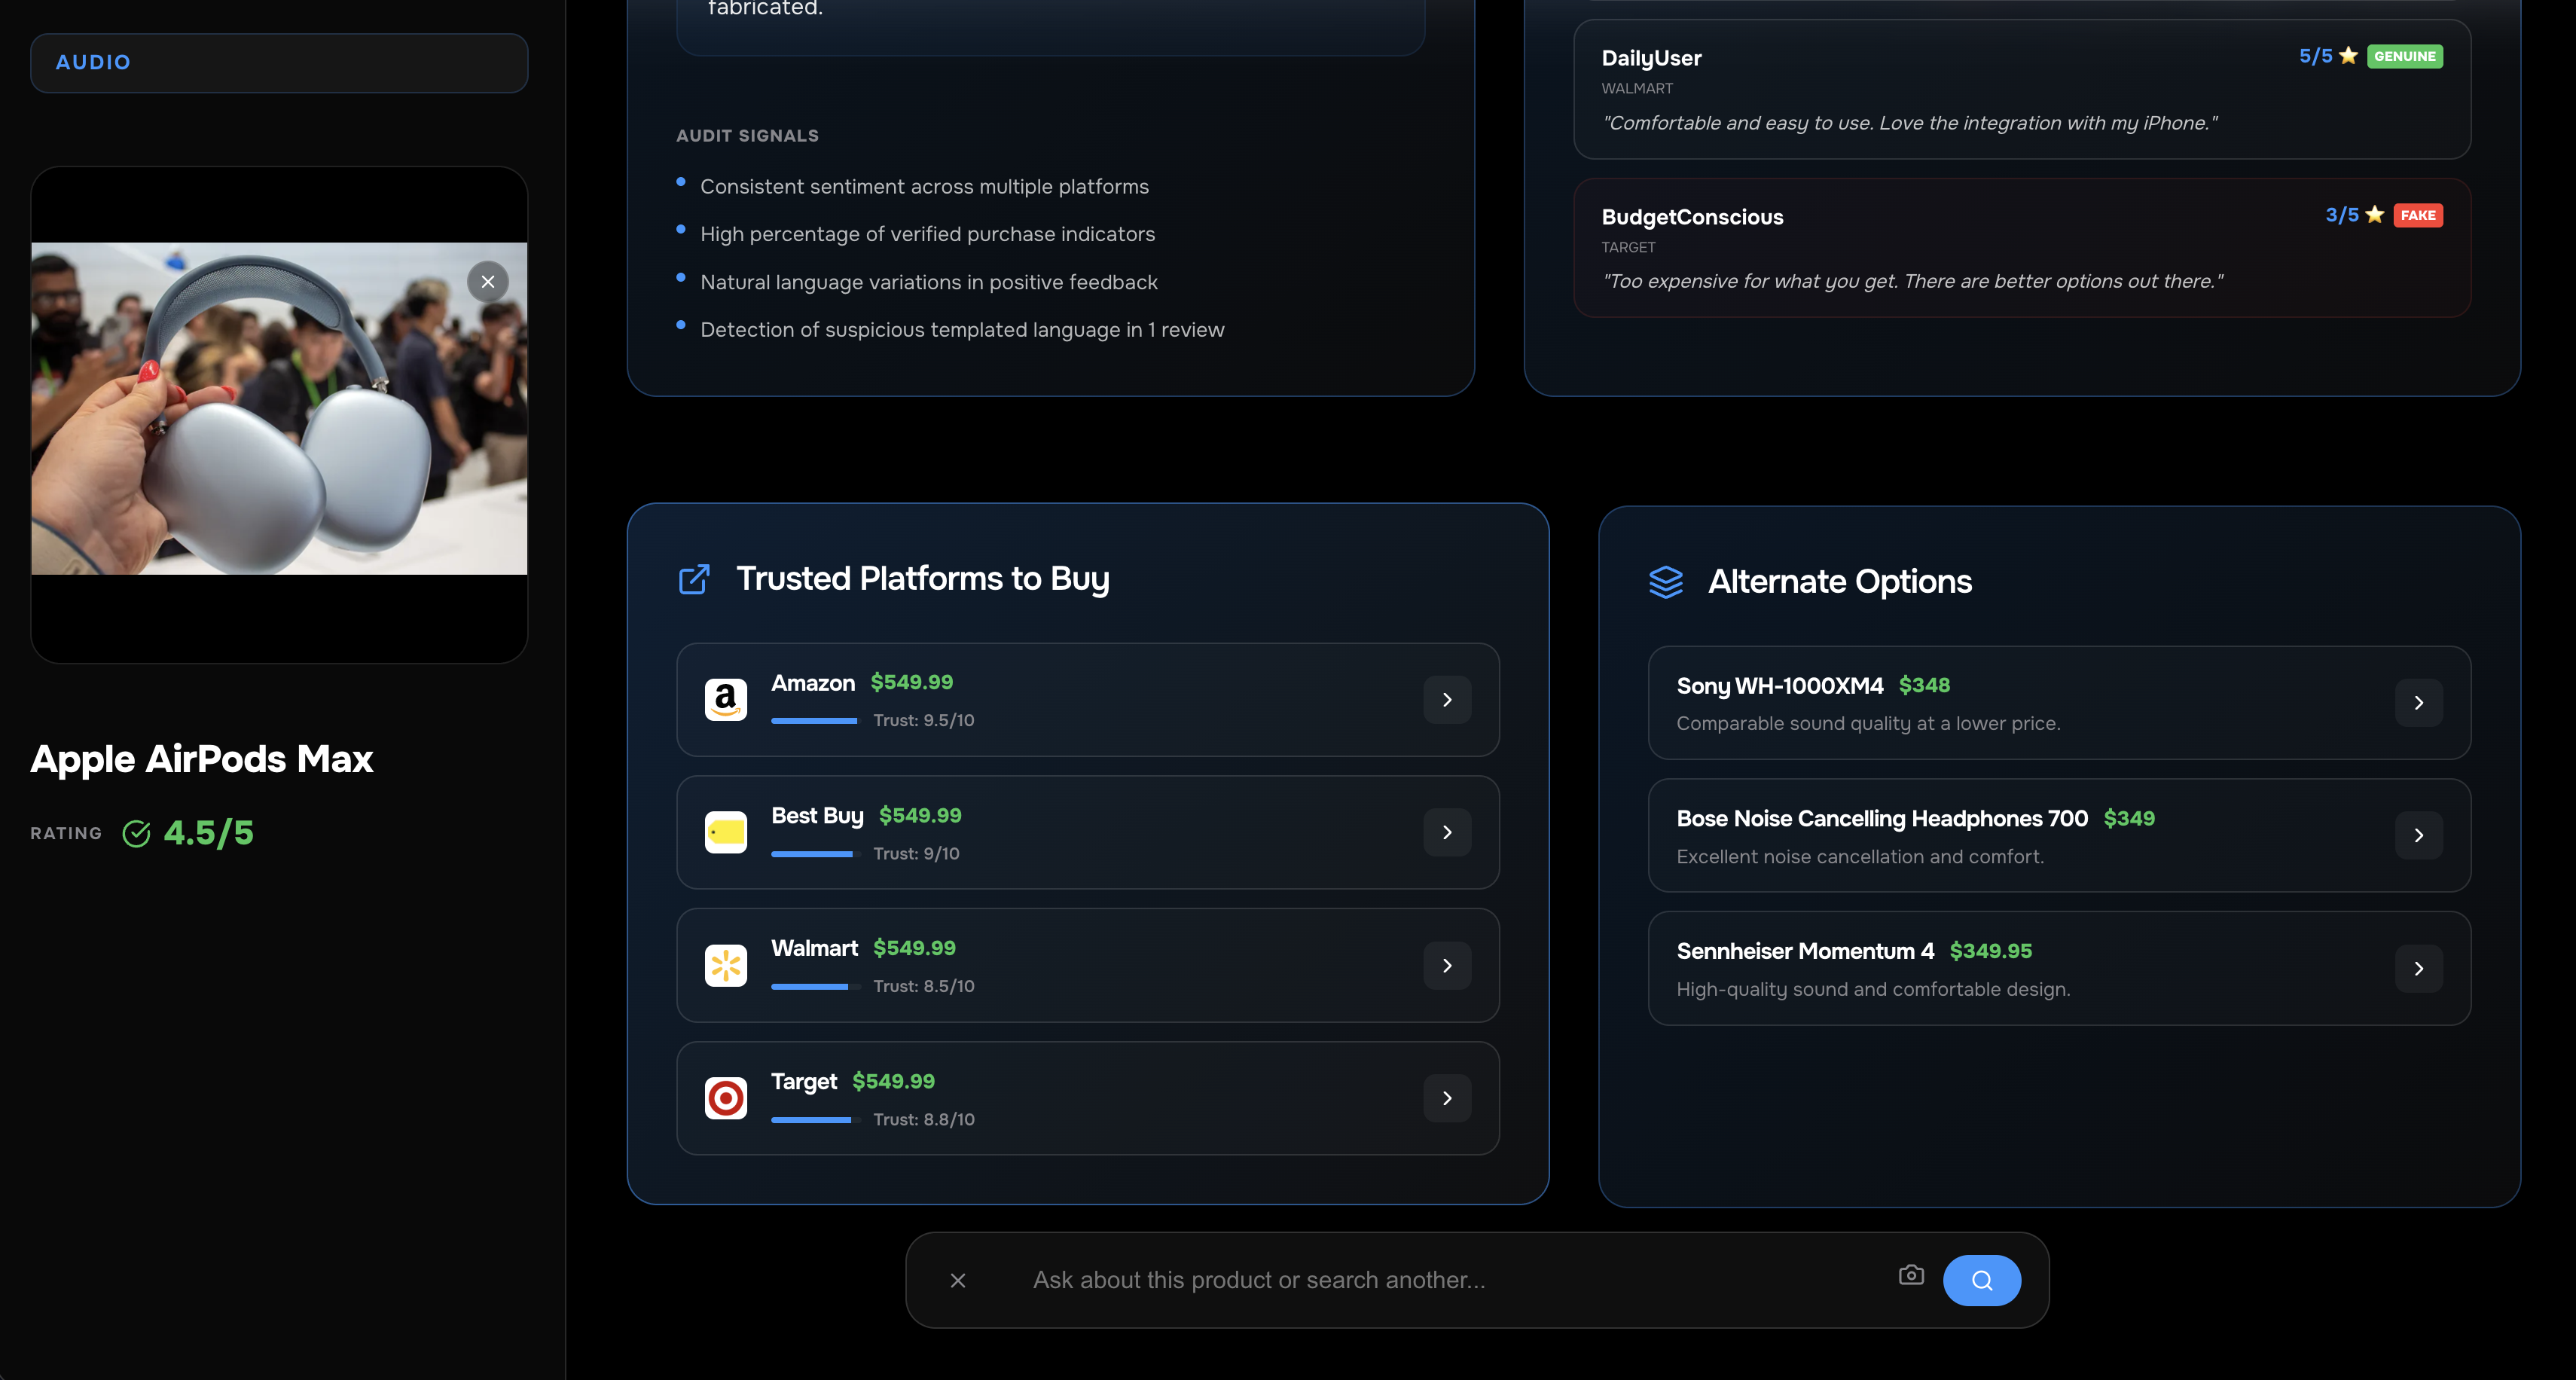Click the Target logo icon
This screenshot has height=1380, width=2576.
pos(725,1098)
